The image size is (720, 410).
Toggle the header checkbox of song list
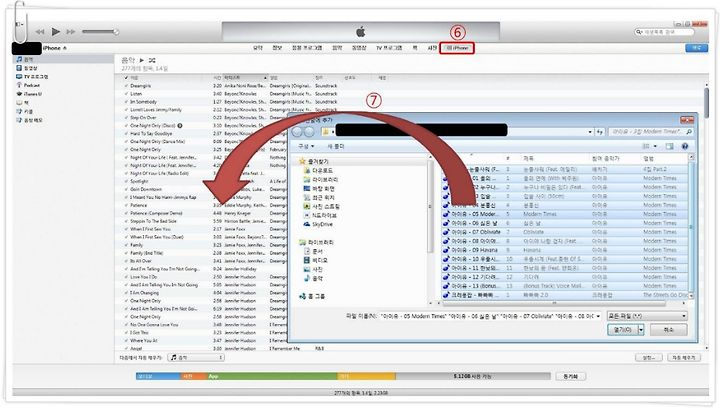point(126,78)
